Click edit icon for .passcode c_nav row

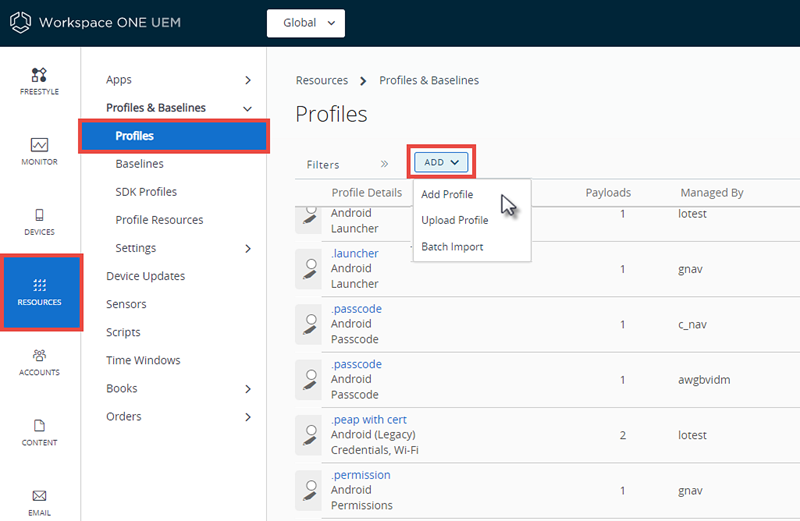click(x=309, y=325)
